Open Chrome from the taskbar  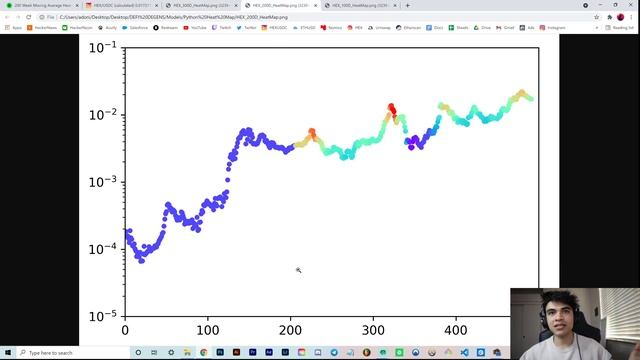[x=204, y=353]
